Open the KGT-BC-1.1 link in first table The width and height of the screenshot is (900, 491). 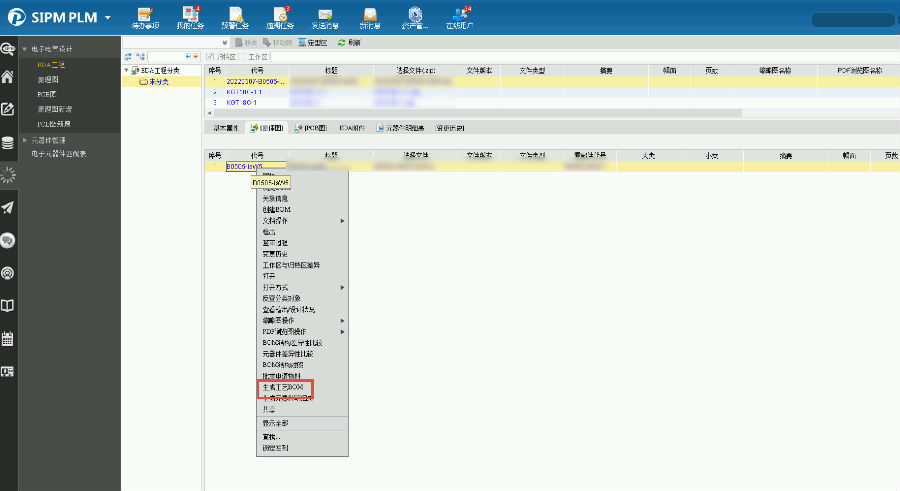point(243,92)
